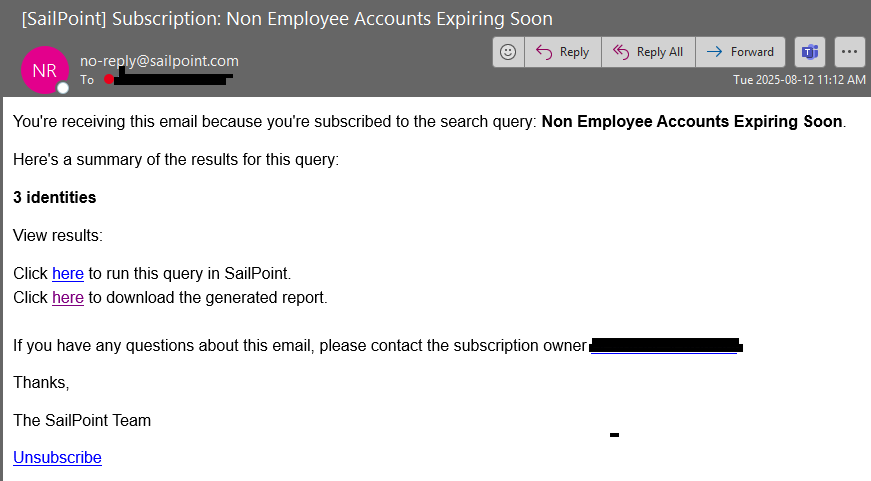Open the more actions ellipsis menu
This screenshot has height=481, width=871.
(x=849, y=52)
